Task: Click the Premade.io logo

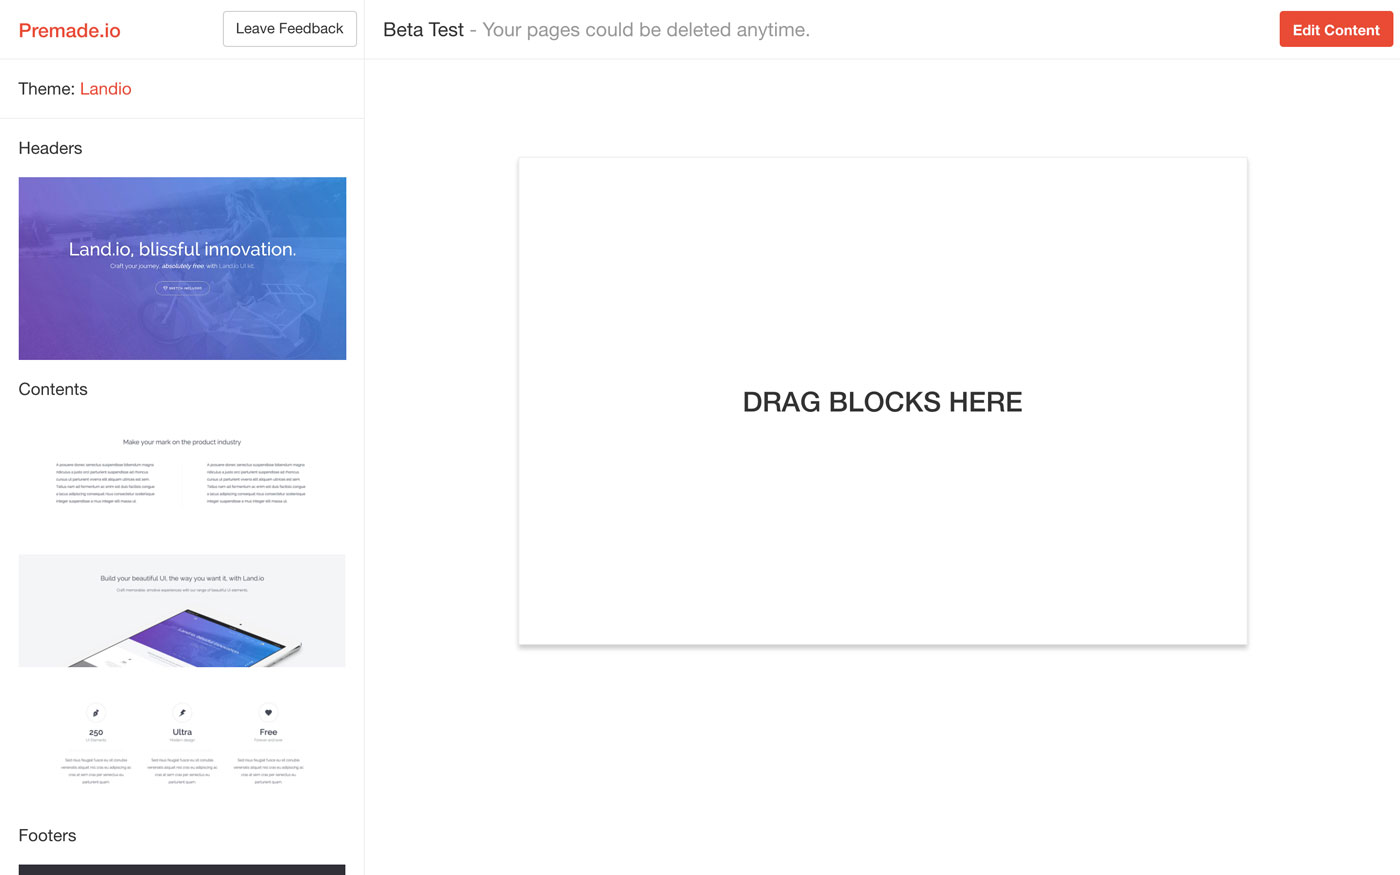Action: pos(69,29)
